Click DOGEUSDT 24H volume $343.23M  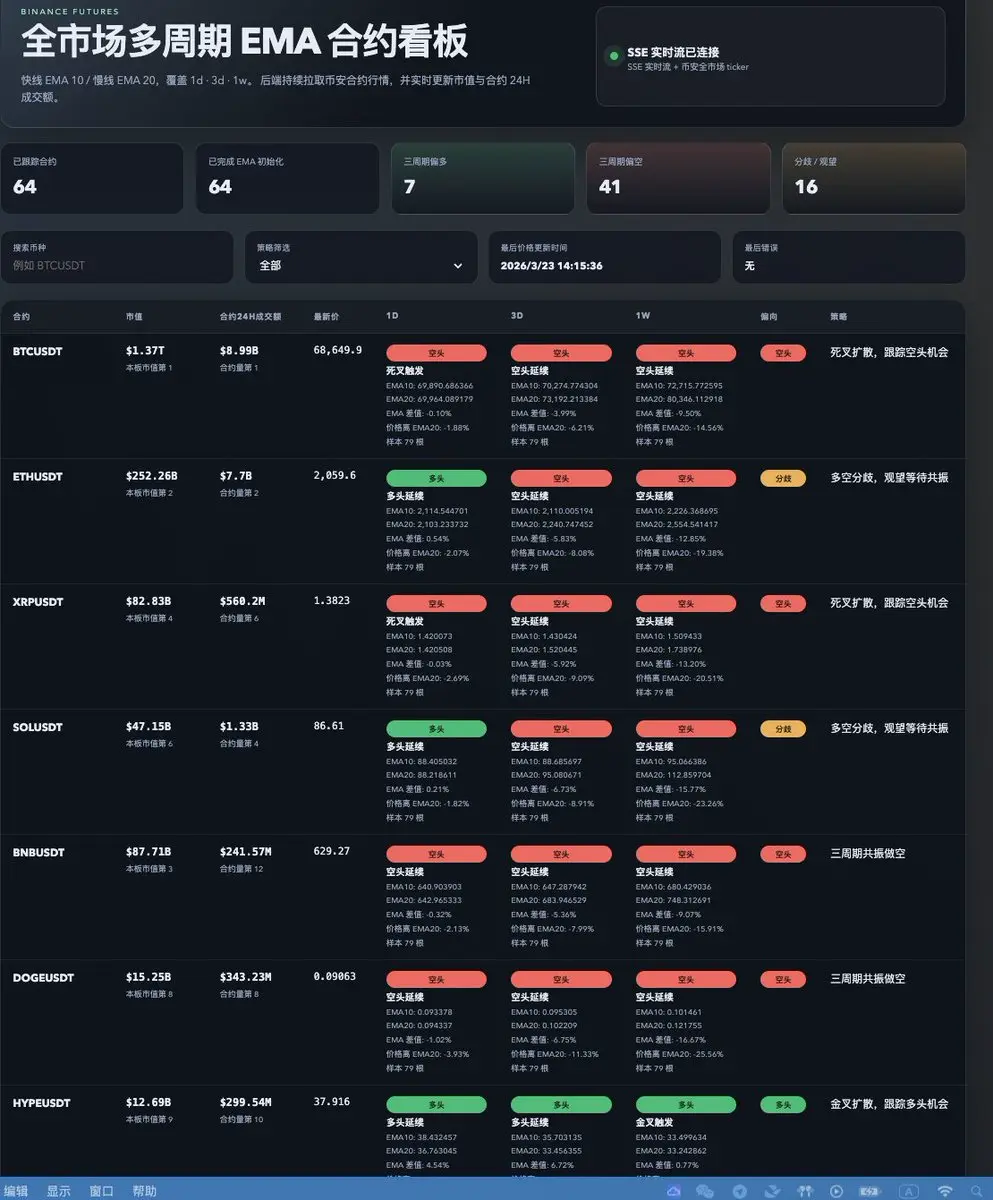click(245, 977)
